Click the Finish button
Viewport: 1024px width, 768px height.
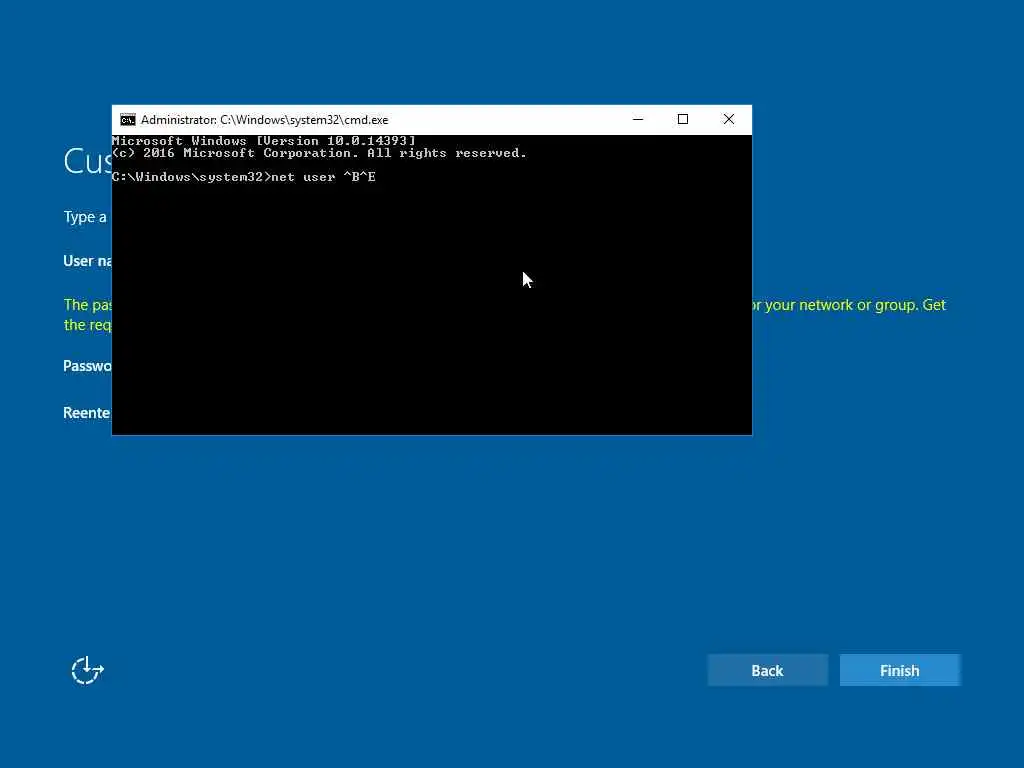899,670
